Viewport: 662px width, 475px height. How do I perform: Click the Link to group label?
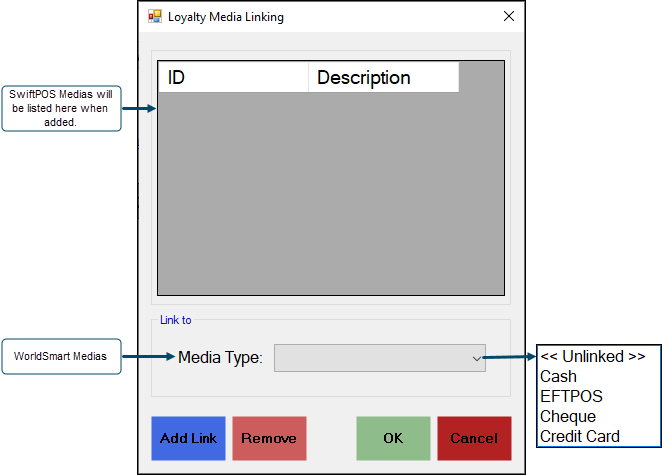point(176,320)
